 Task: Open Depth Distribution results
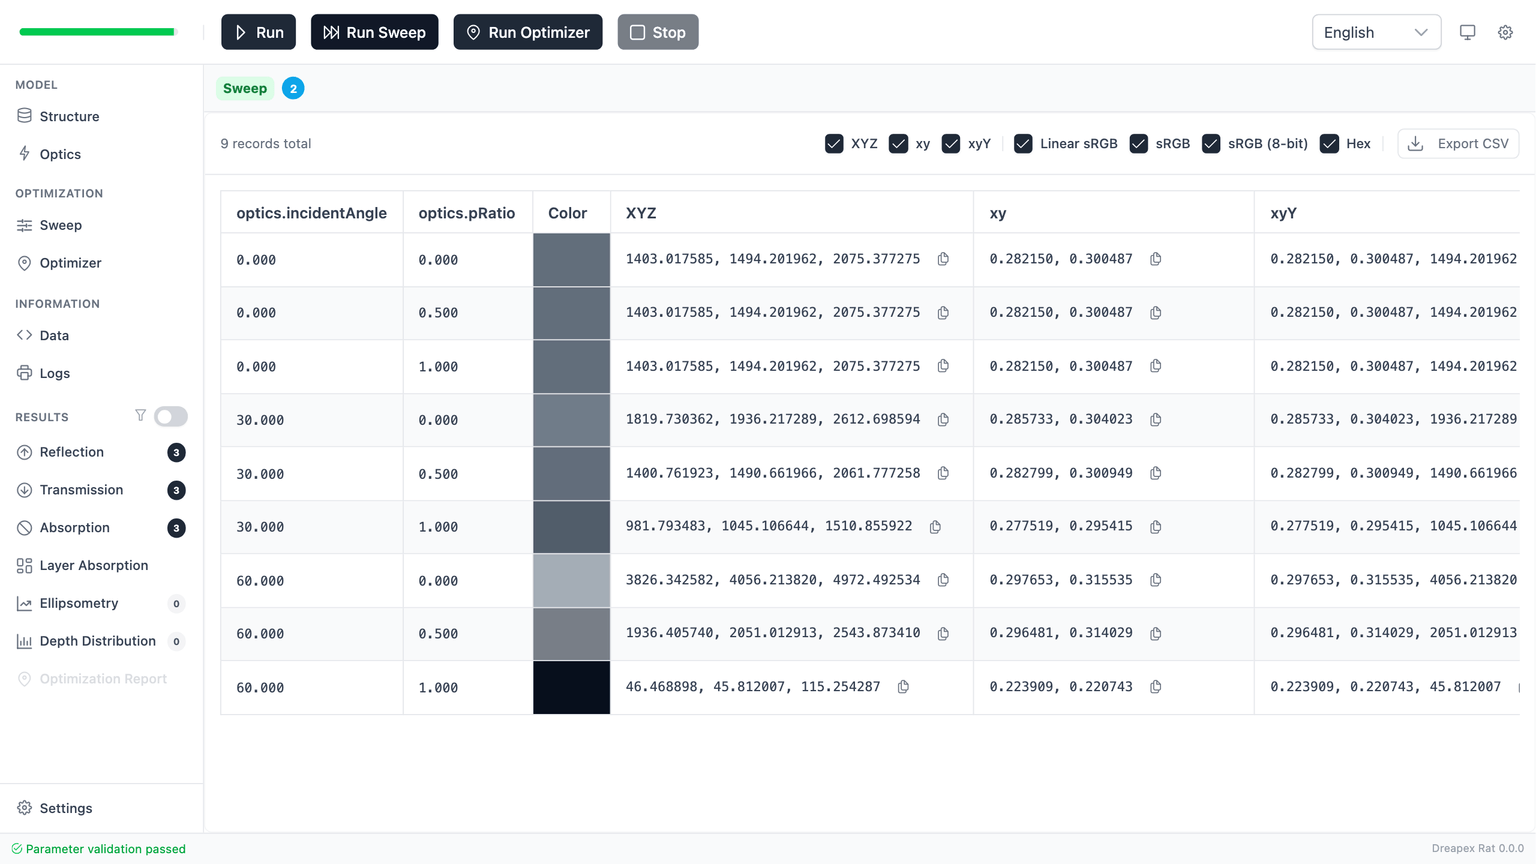[x=97, y=641]
